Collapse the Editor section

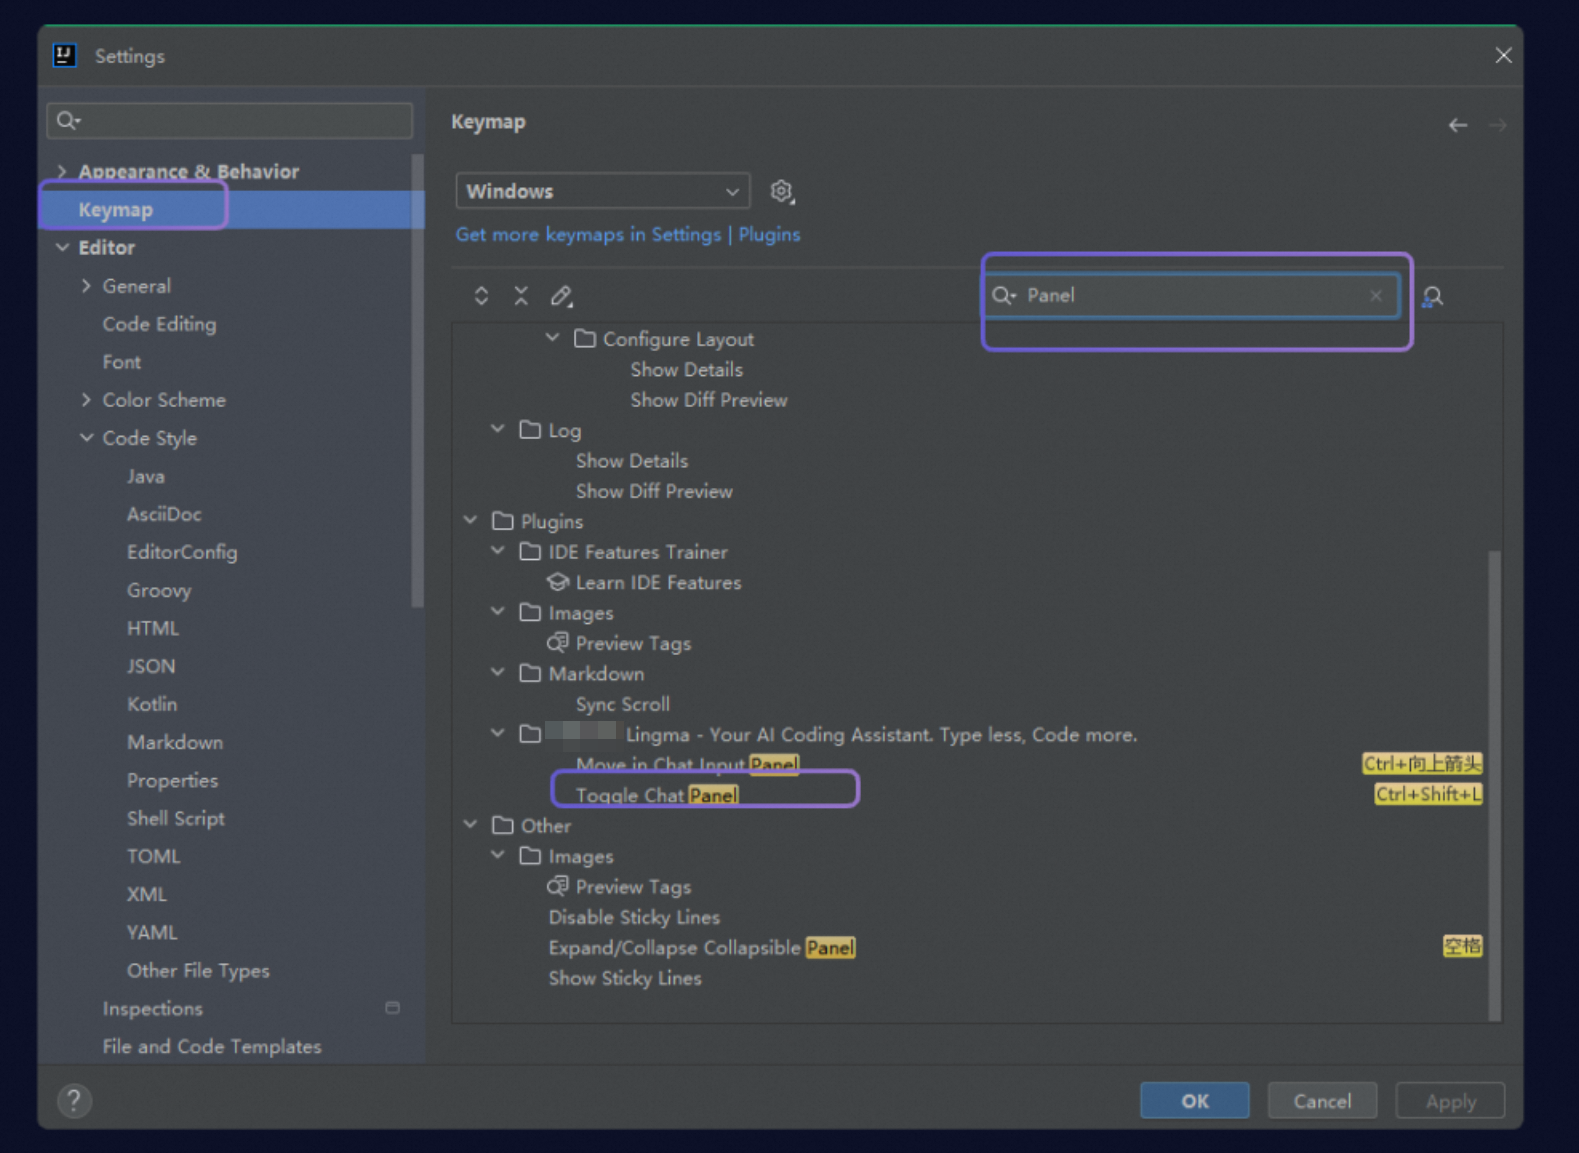(x=62, y=247)
